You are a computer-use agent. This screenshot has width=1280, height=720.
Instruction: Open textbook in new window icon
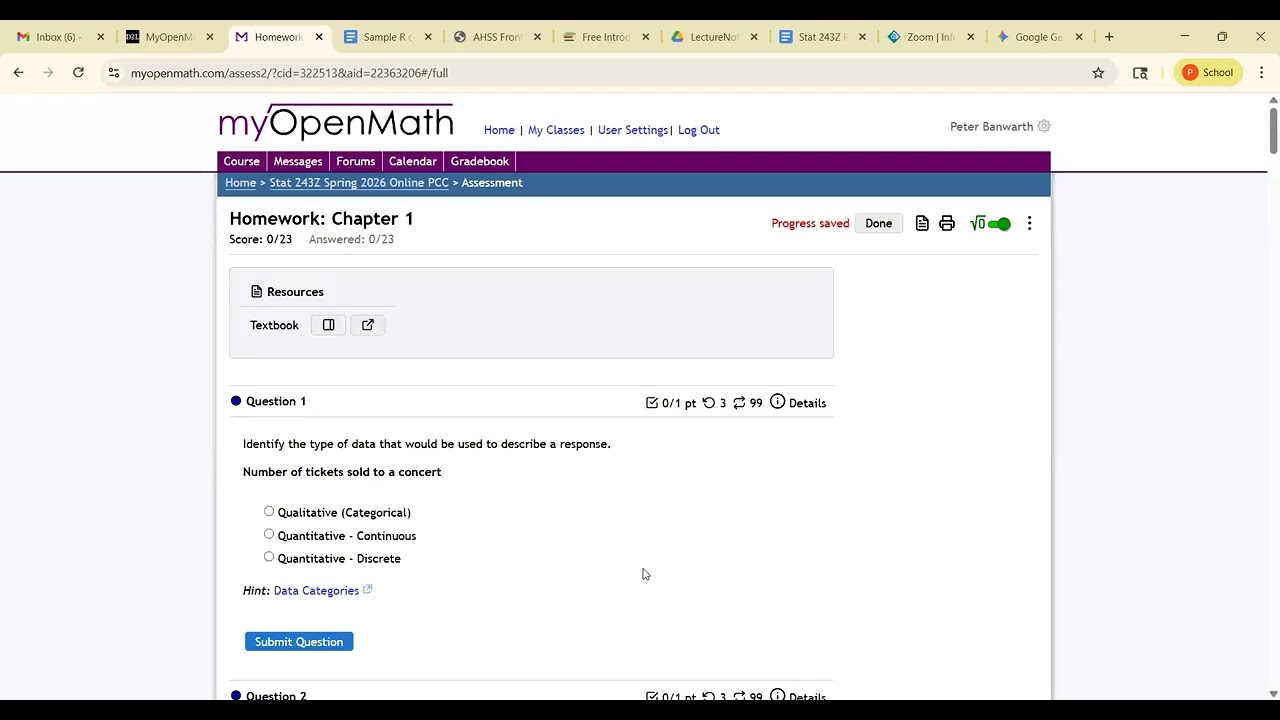point(368,325)
